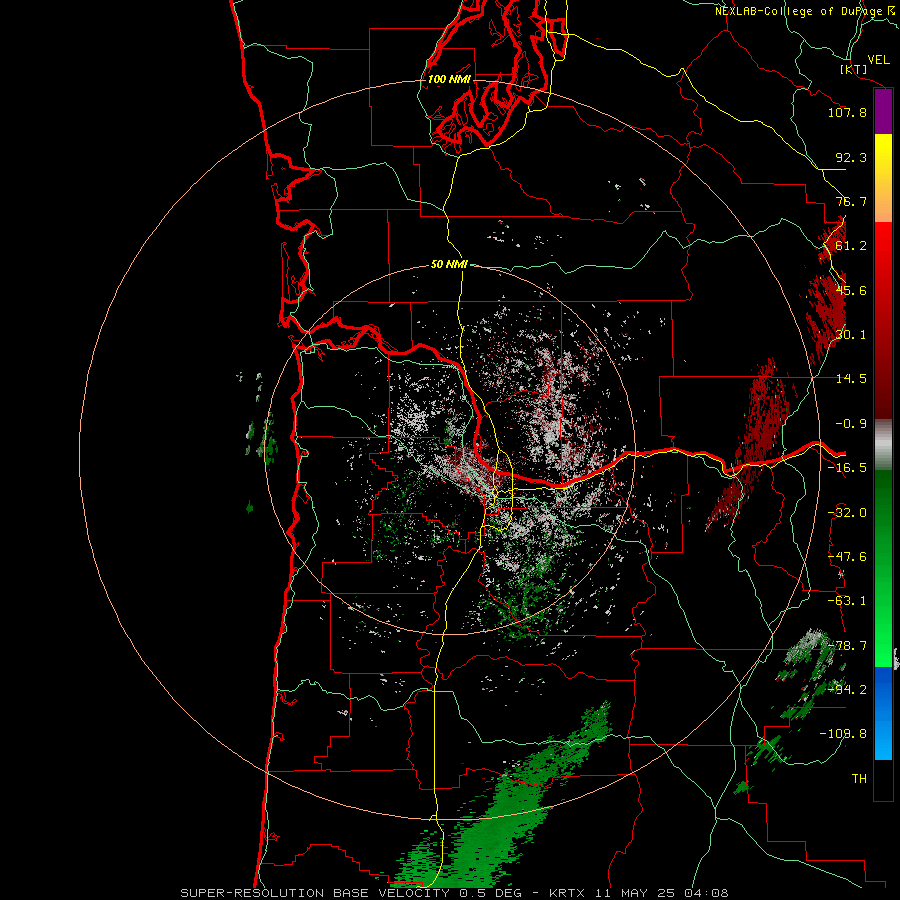Click the gray segment of the color bar
The height and width of the screenshot is (900, 900).
pos(883,444)
